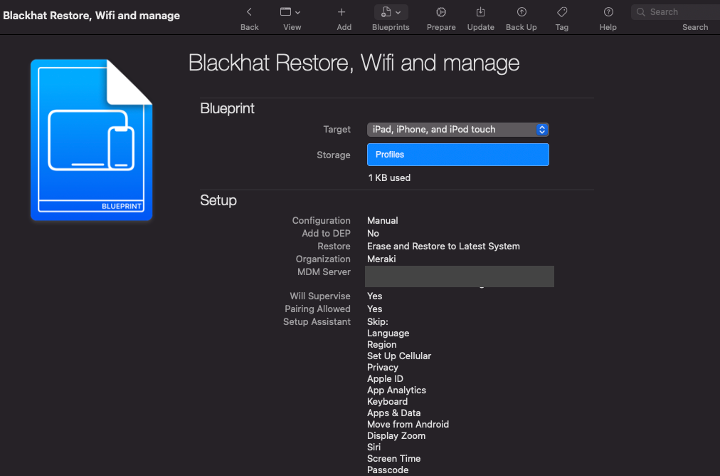Click the Prepare toolbar icon

click(x=441, y=12)
